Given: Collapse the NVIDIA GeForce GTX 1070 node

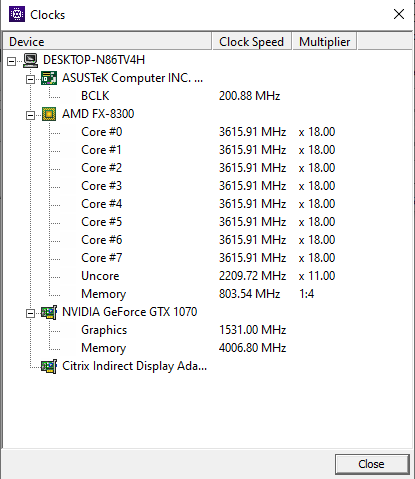Looking at the screenshot, I should (30, 313).
